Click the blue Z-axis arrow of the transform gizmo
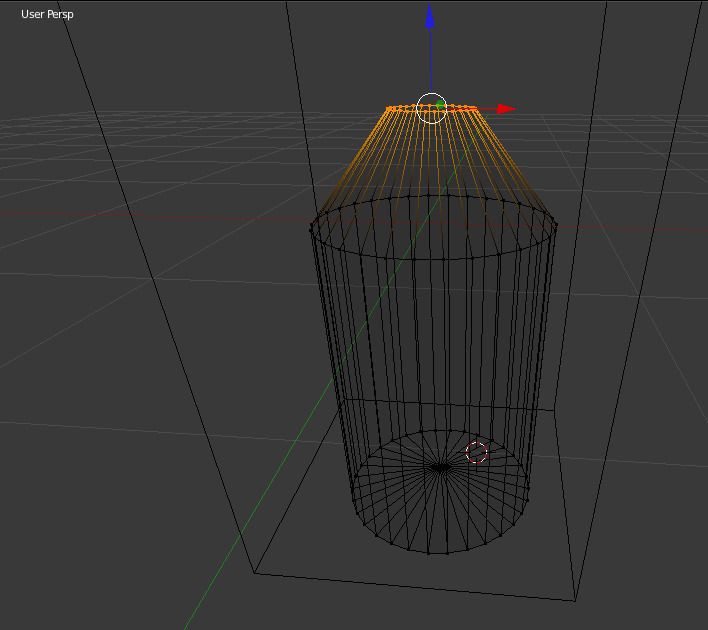The width and height of the screenshot is (708, 630). click(430, 17)
